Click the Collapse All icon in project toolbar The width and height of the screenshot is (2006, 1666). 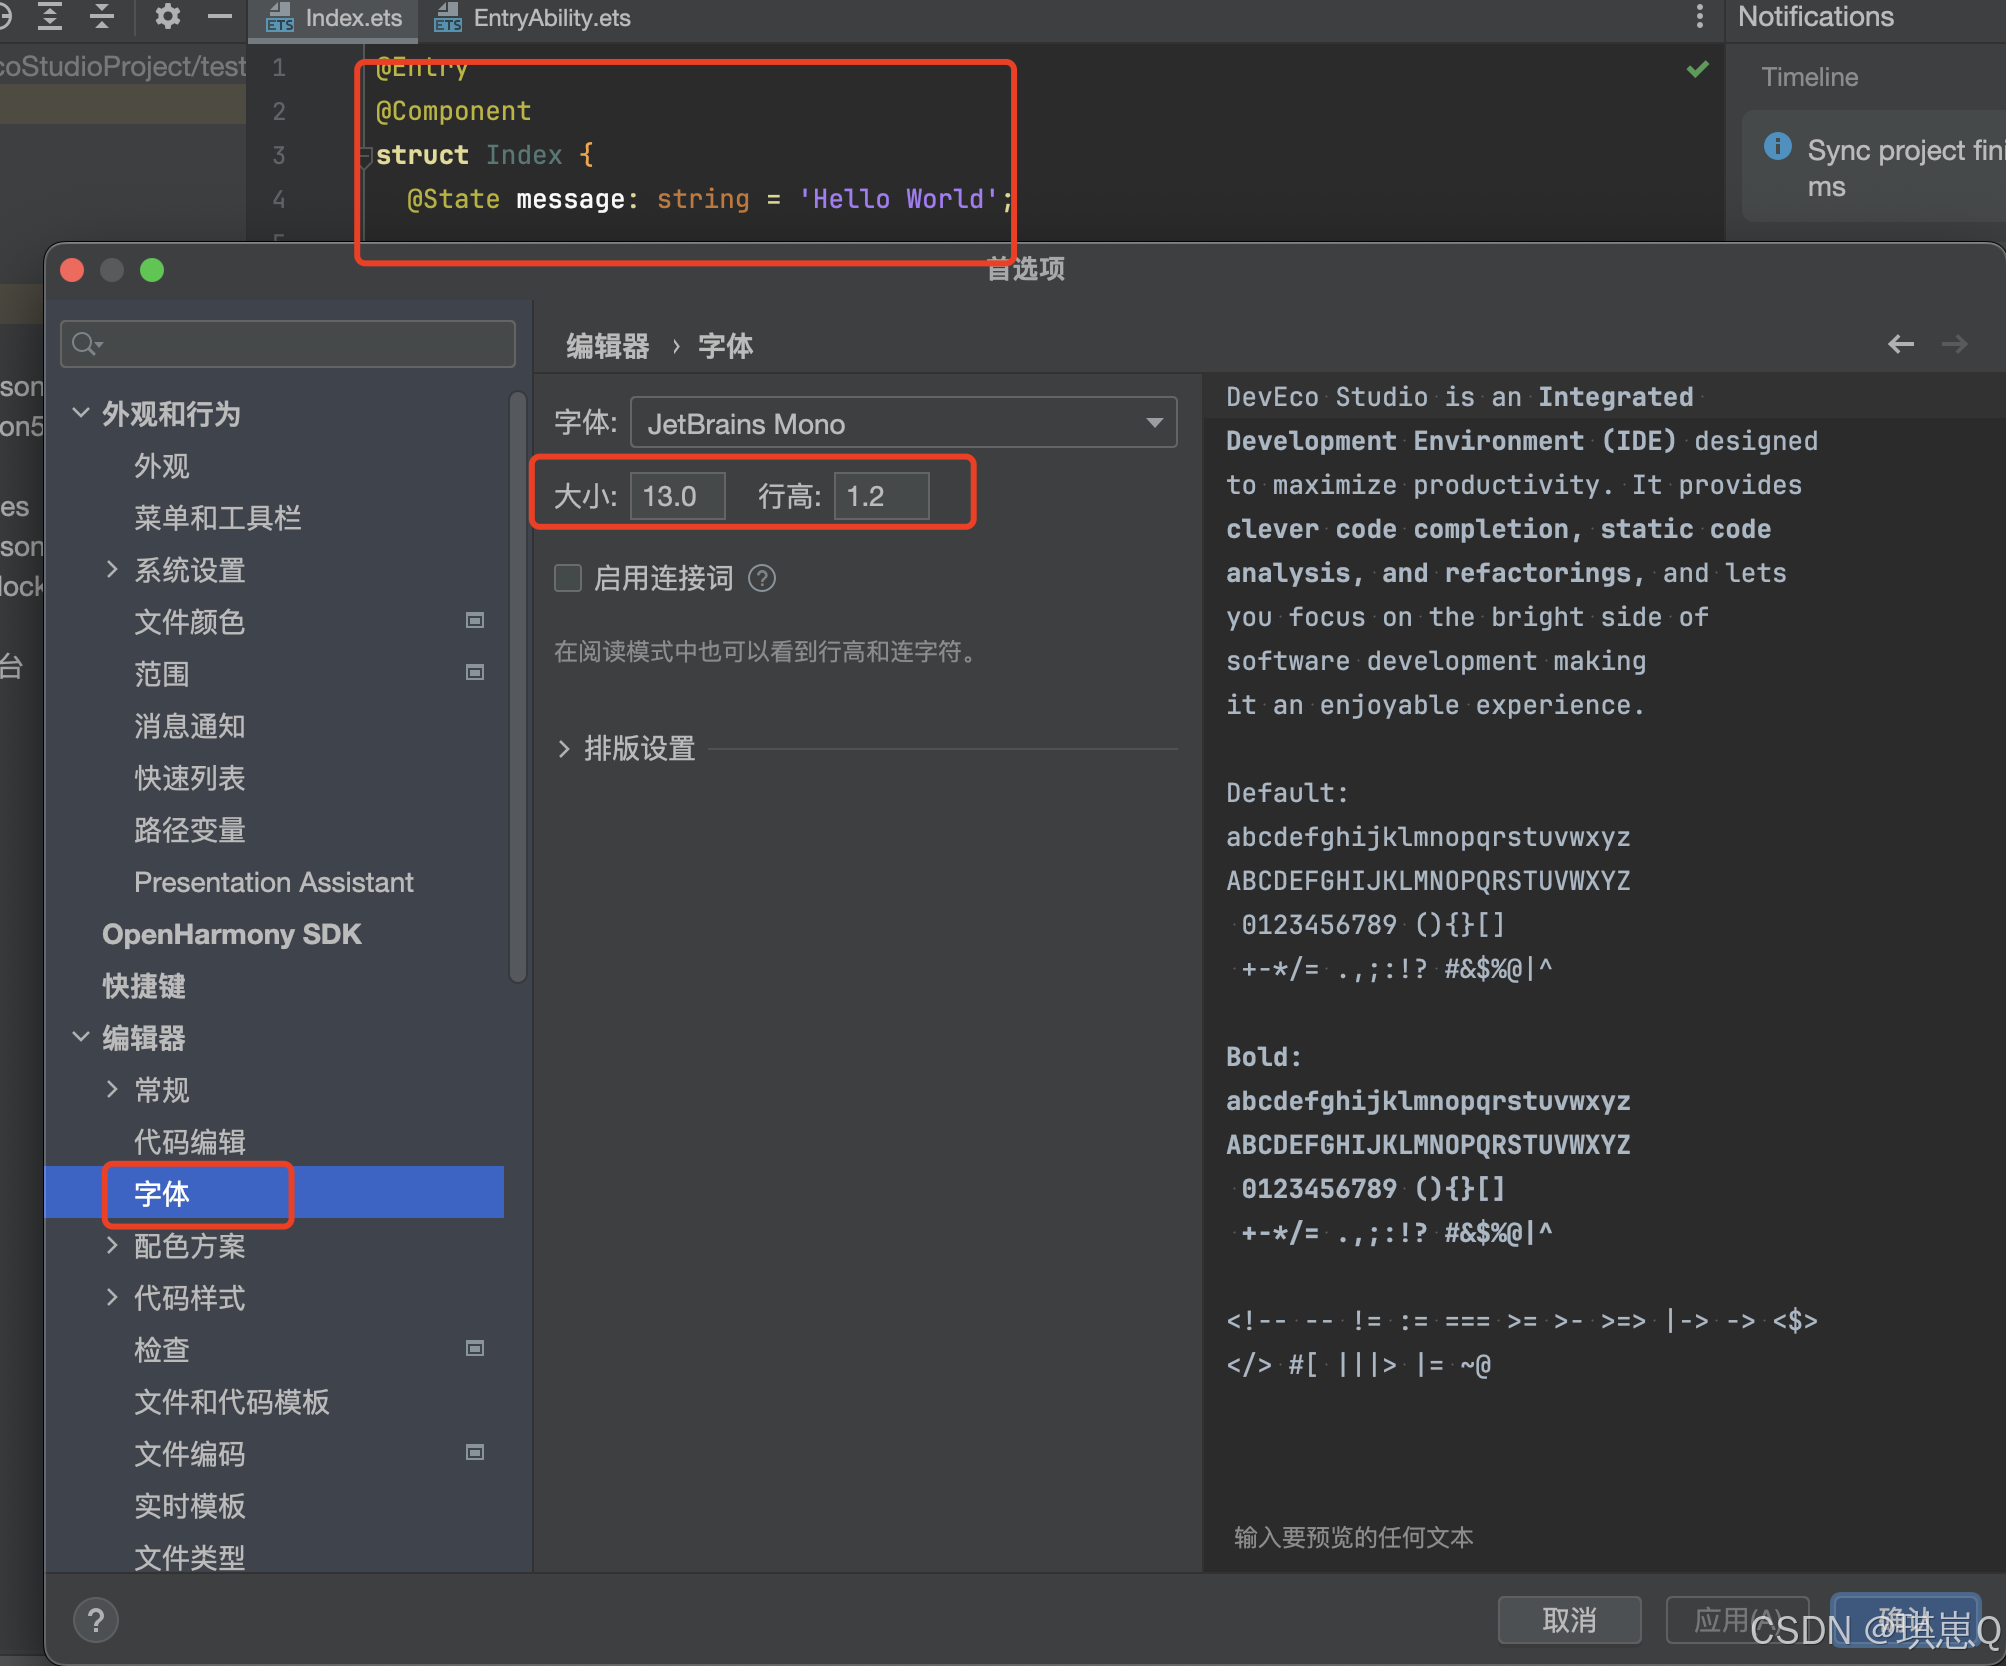102,16
